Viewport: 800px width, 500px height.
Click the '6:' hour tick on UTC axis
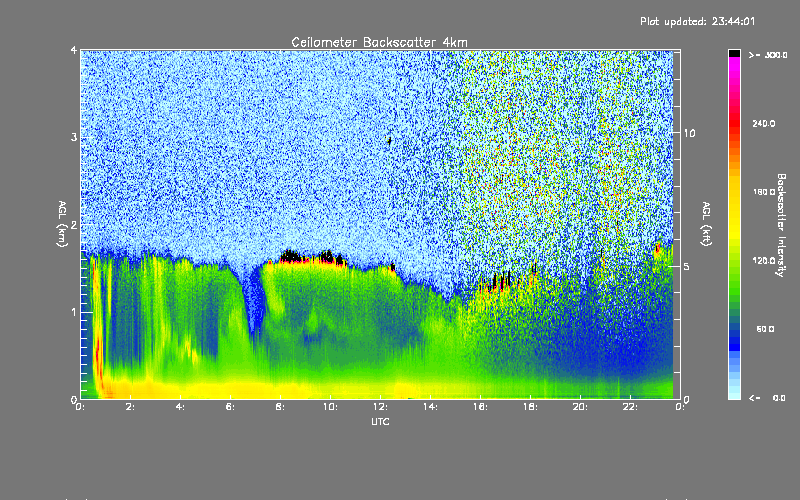click(x=231, y=407)
